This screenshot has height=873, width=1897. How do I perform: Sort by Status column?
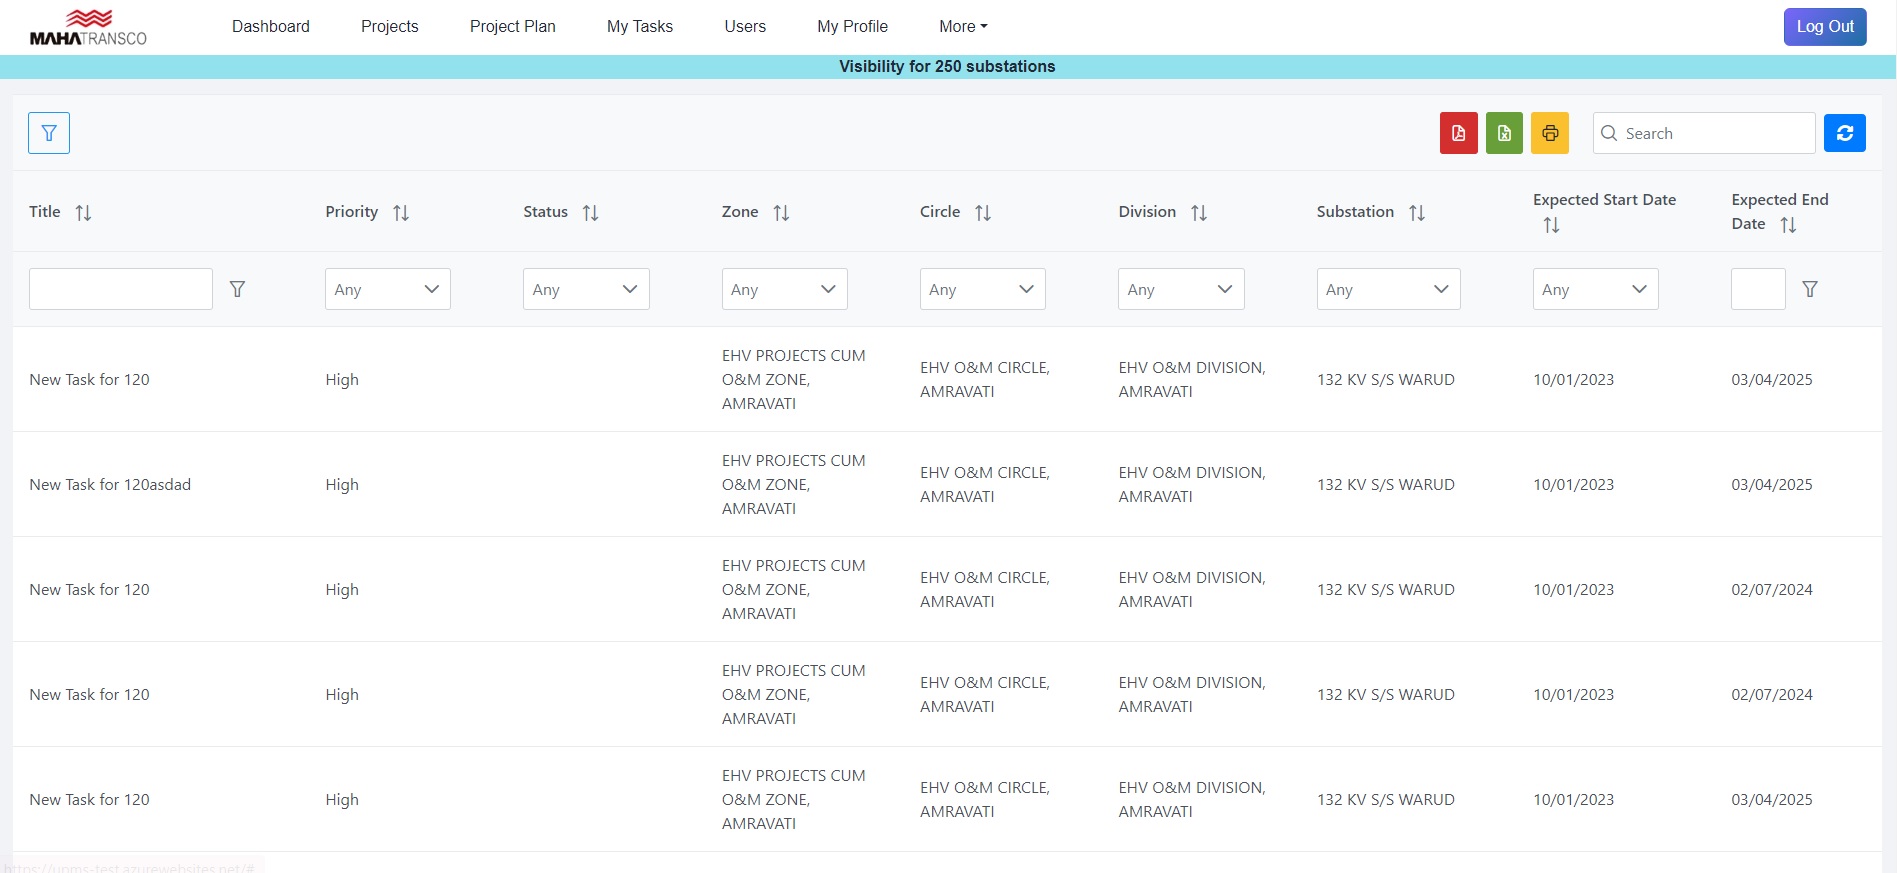pos(591,213)
